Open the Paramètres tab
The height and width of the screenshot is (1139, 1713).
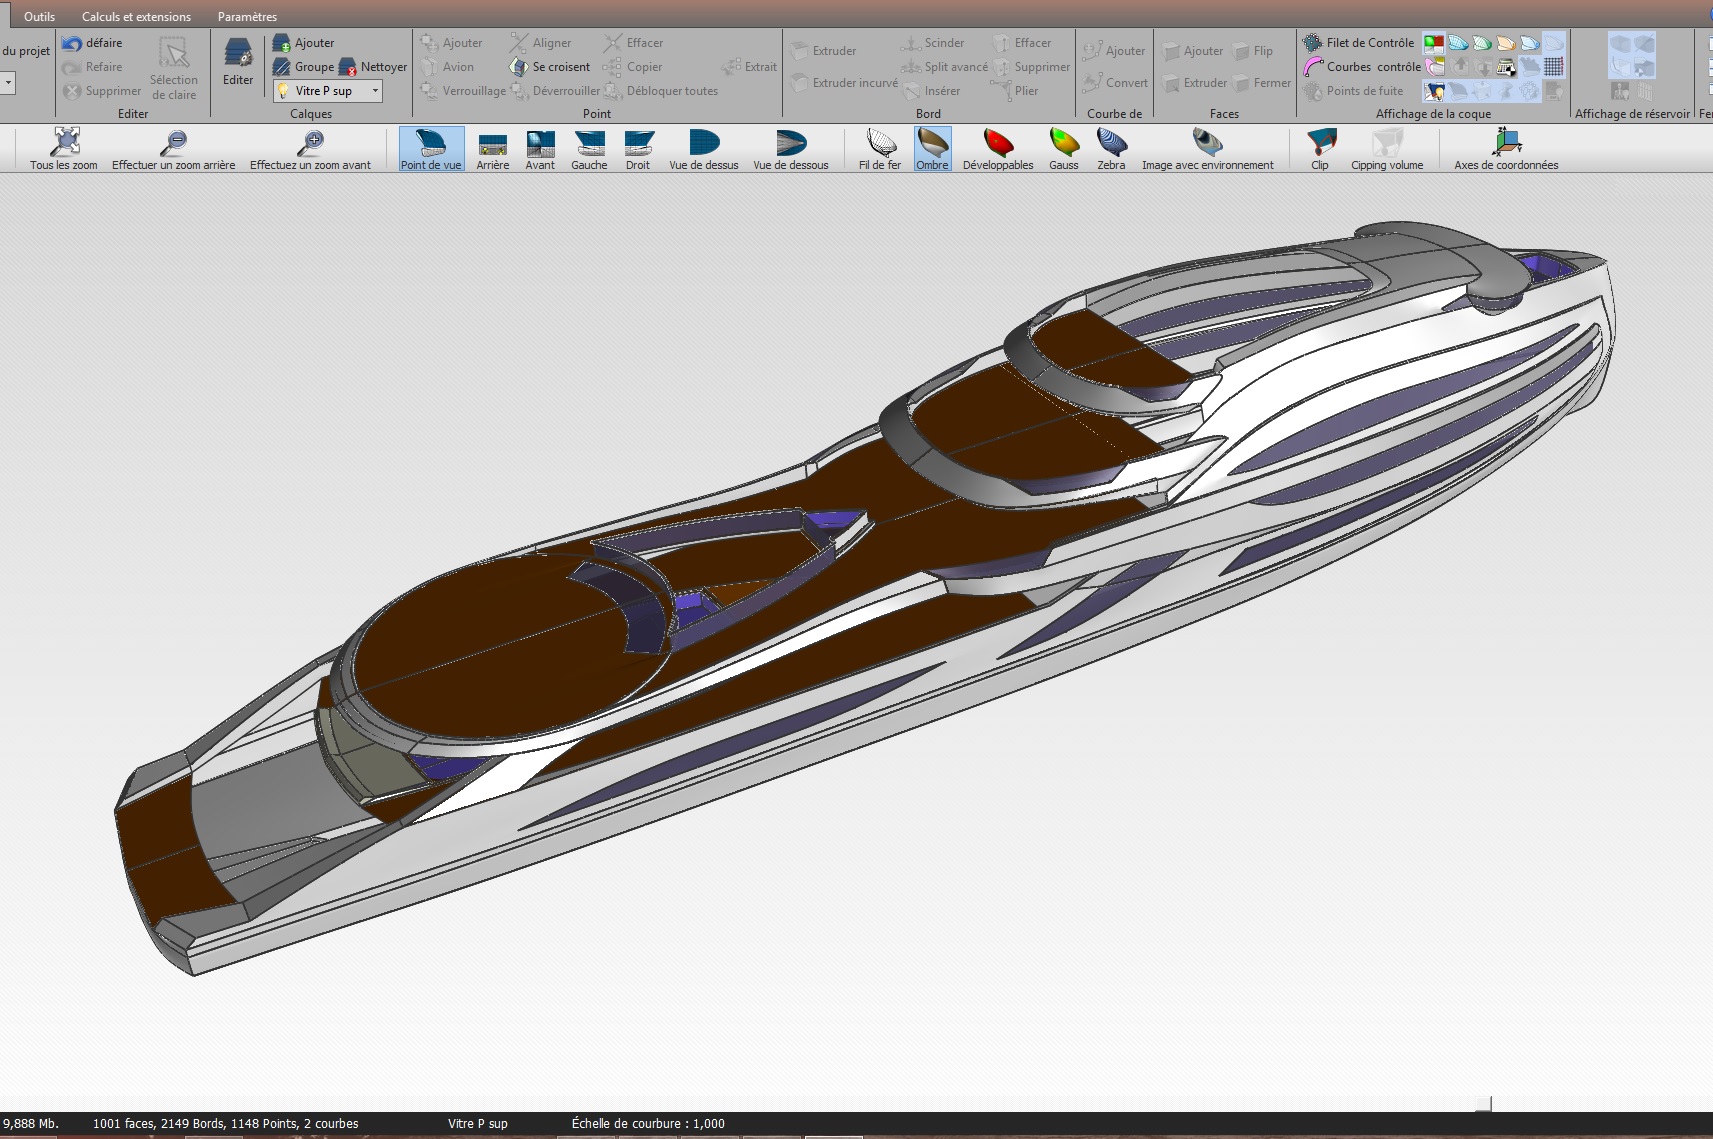click(247, 16)
